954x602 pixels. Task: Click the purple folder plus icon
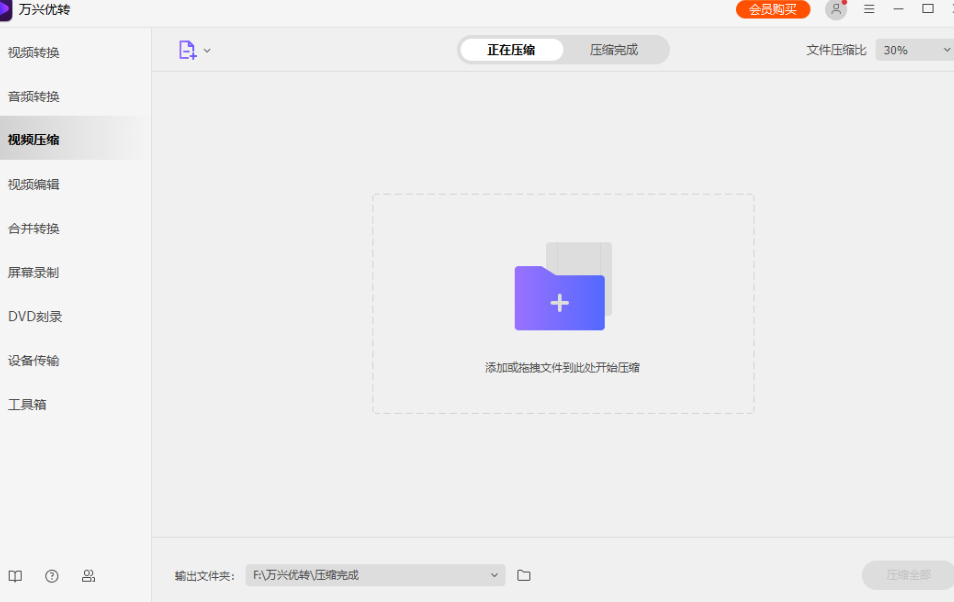(x=560, y=297)
